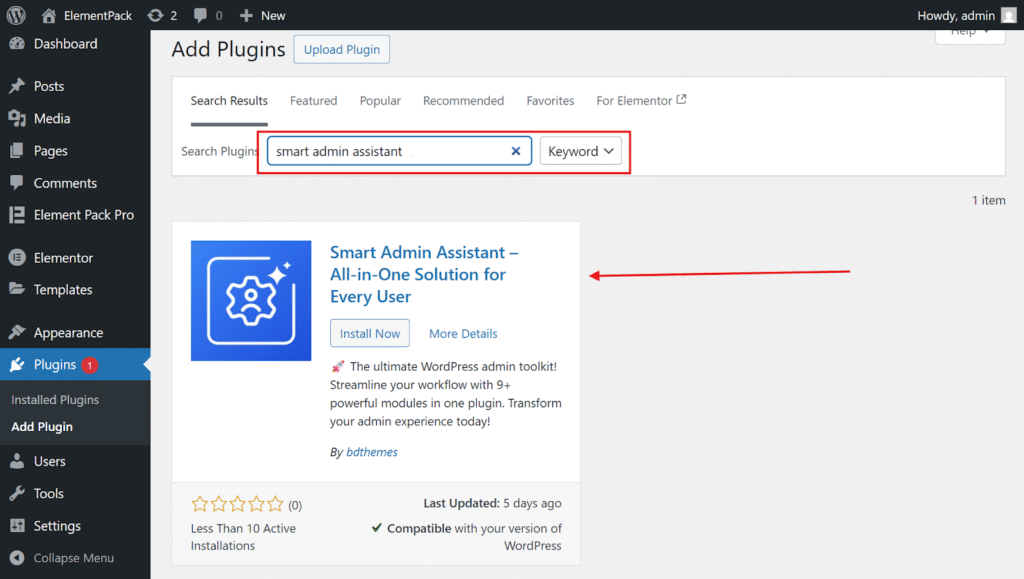1024x579 pixels.
Task: Open the Favorites tab
Action: point(551,101)
